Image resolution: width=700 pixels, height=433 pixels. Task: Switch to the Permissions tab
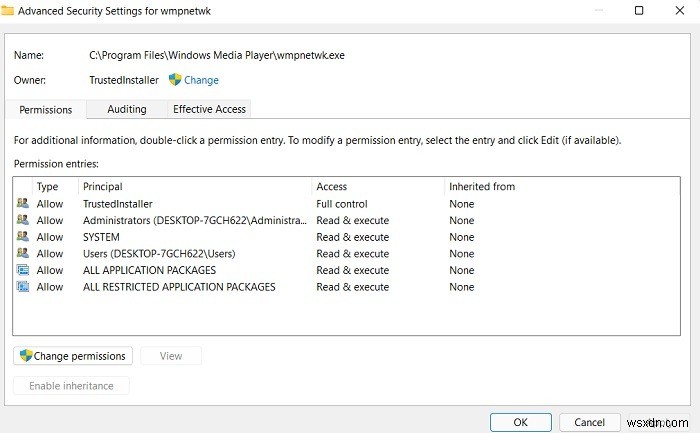[x=46, y=110]
